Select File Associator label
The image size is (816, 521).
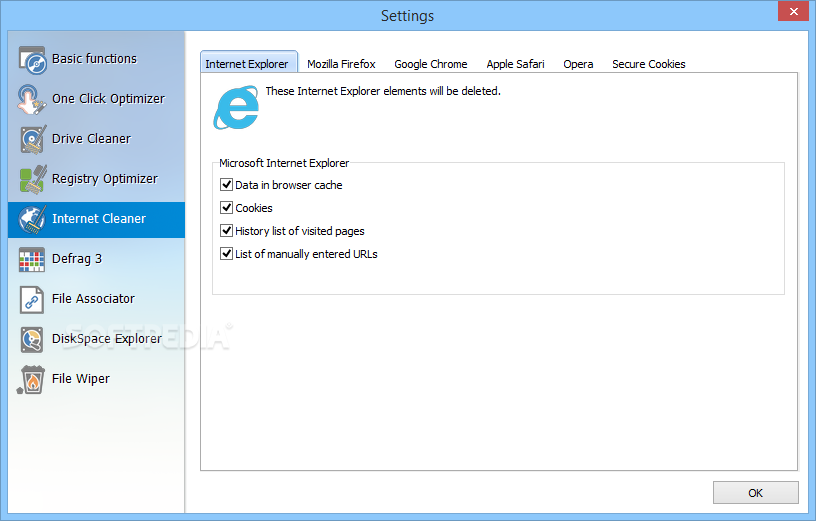click(93, 299)
